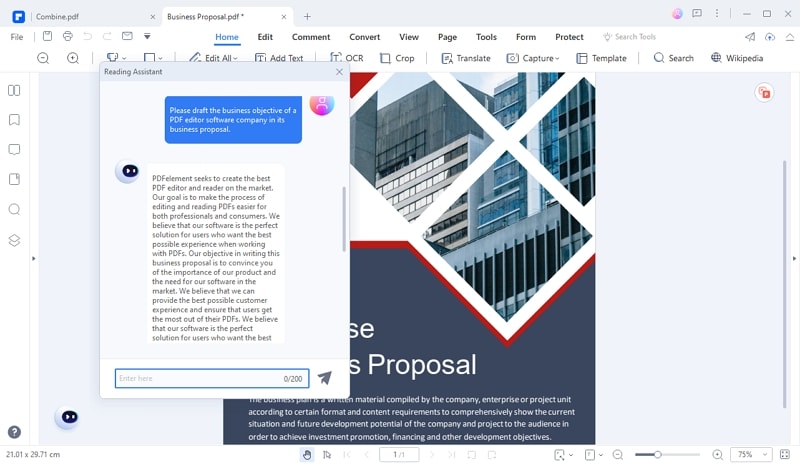The image size is (800, 464).
Task: Open the floating AI robot assistant
Action: pyautogui.click(x=69, y=418)
